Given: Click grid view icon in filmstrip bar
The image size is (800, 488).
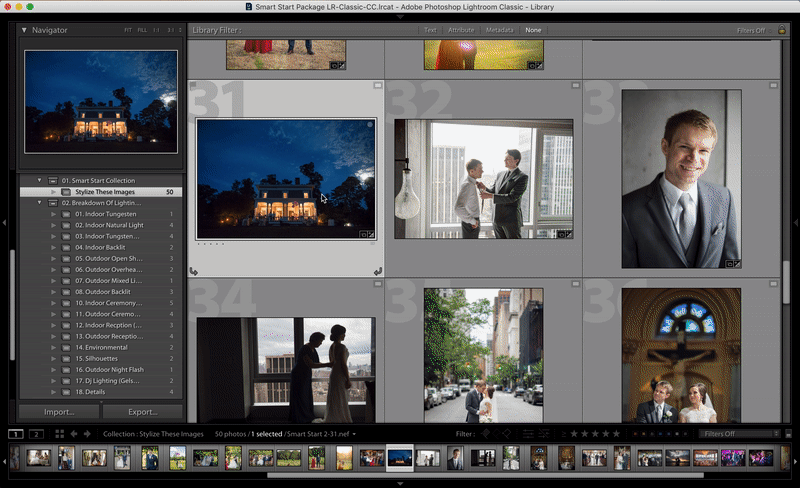Looking at the screenshot, I should point(60,434).
